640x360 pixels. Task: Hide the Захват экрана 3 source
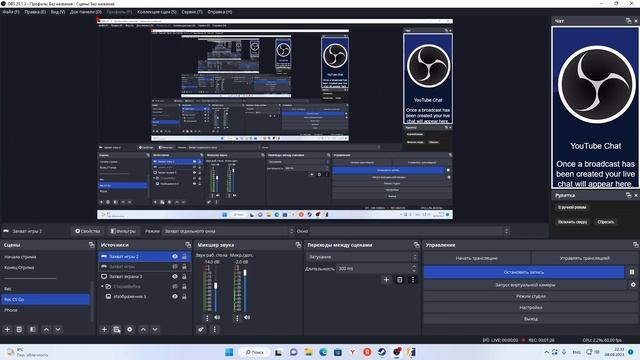click(175, 276)
